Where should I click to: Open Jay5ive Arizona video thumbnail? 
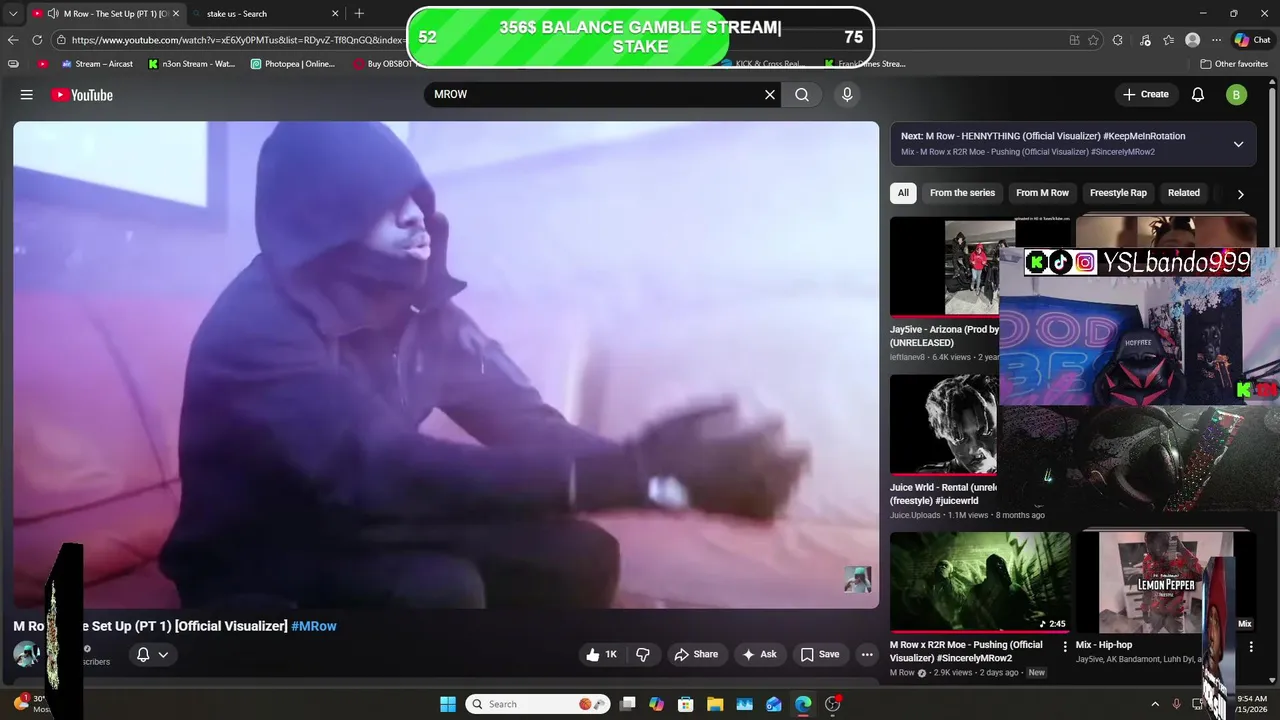coord(944,266)
